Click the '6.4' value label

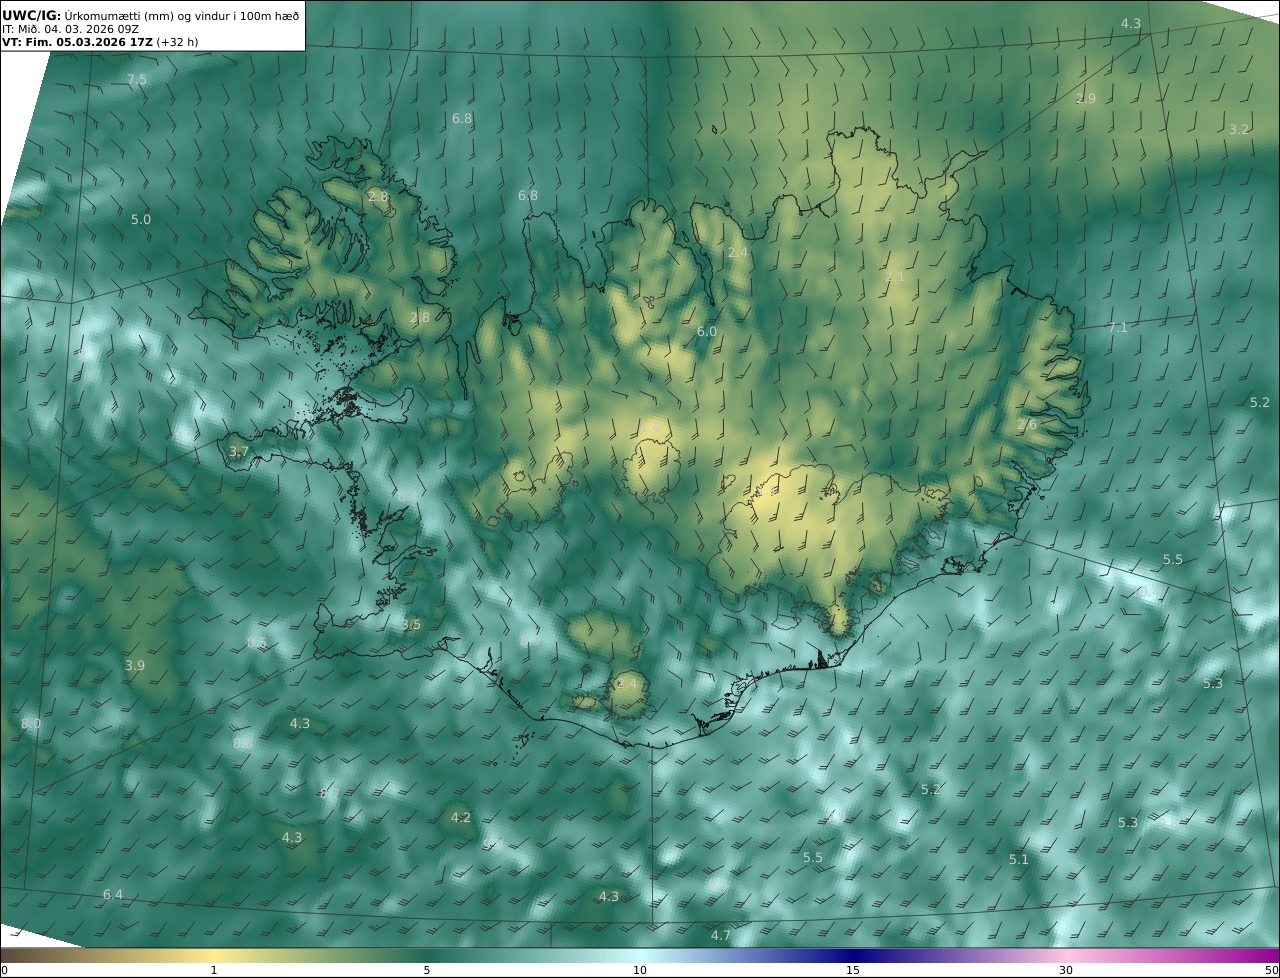pyautogui.click(x=113, y=894)
